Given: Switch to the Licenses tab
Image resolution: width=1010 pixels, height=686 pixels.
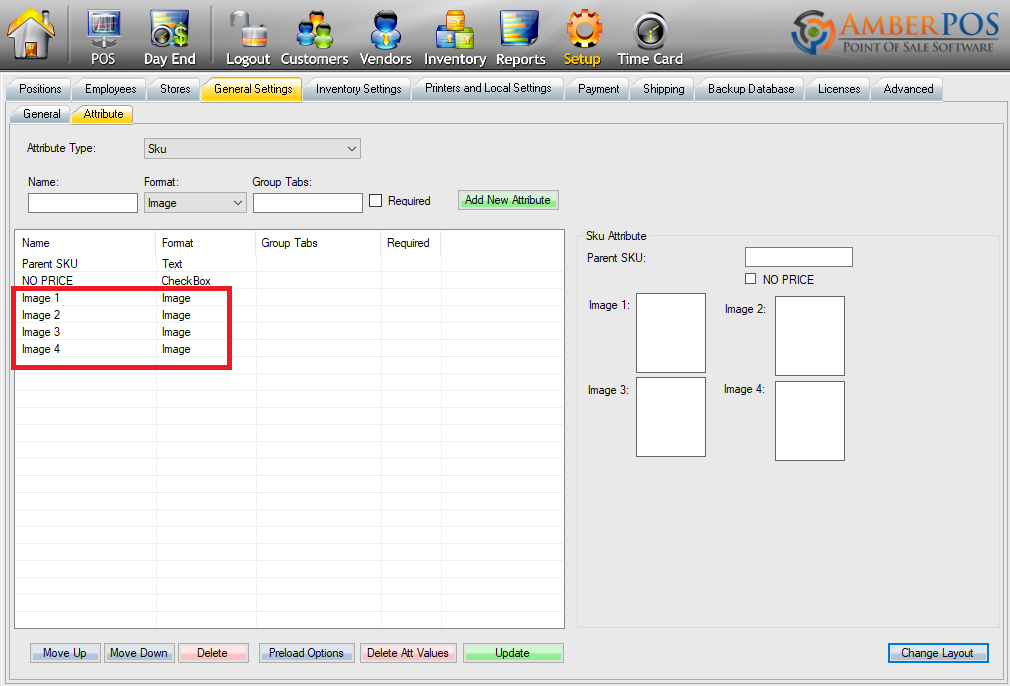Looking at the screenshot, I should [839, 89].
